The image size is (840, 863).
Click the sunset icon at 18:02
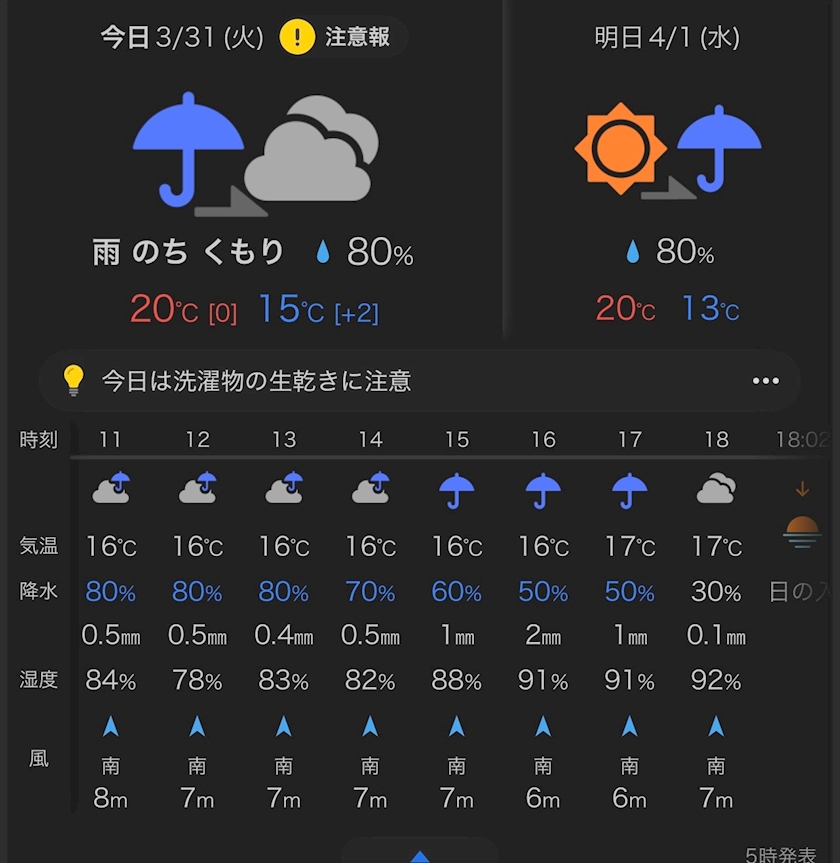point(802,529)
